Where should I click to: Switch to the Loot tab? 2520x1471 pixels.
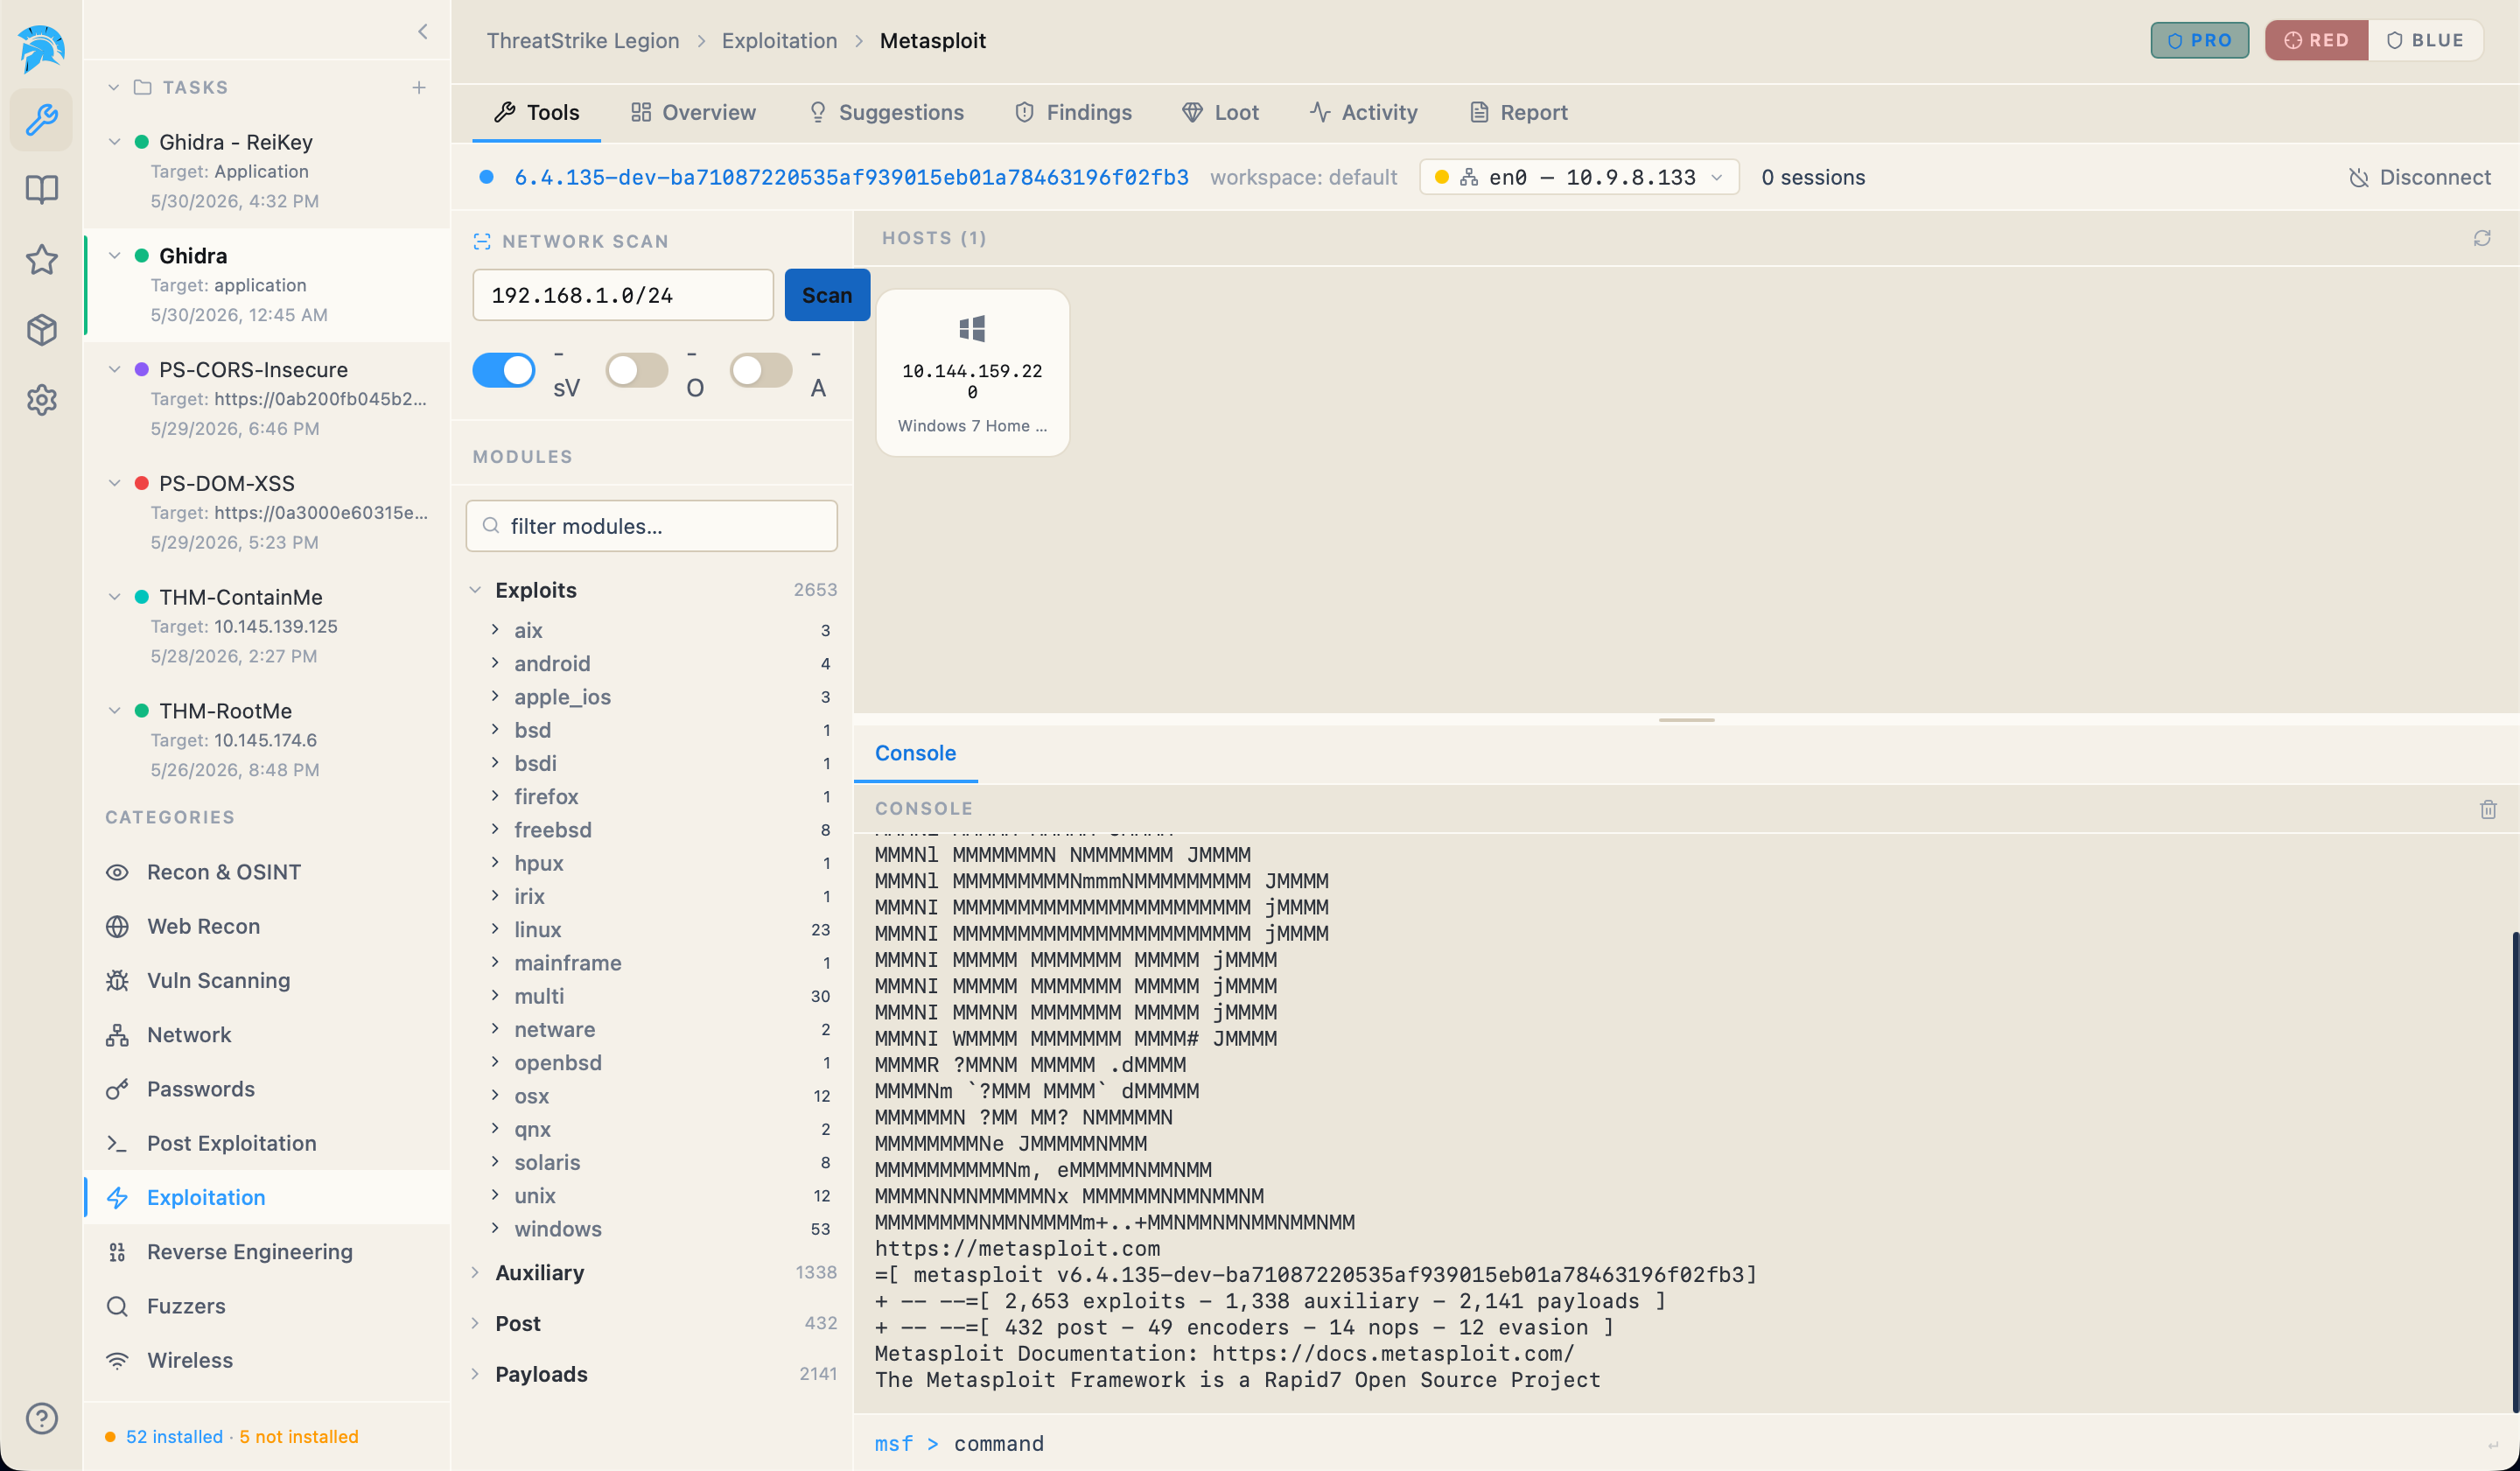(1220, 112)
